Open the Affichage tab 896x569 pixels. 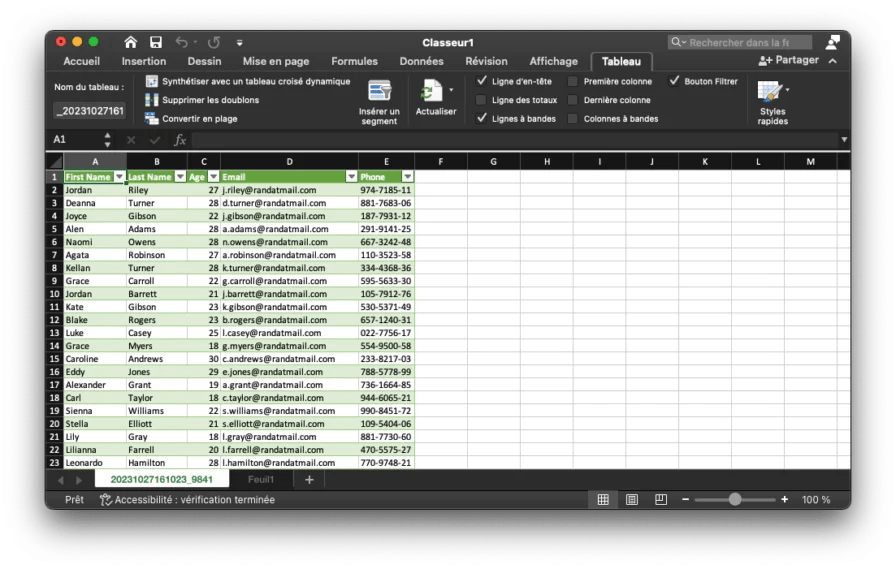[554, 61]
